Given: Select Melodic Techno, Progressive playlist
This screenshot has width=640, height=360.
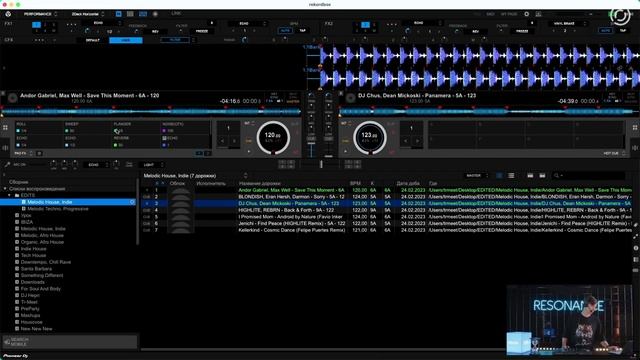Looking at the screenshot, I should point(58,209).
